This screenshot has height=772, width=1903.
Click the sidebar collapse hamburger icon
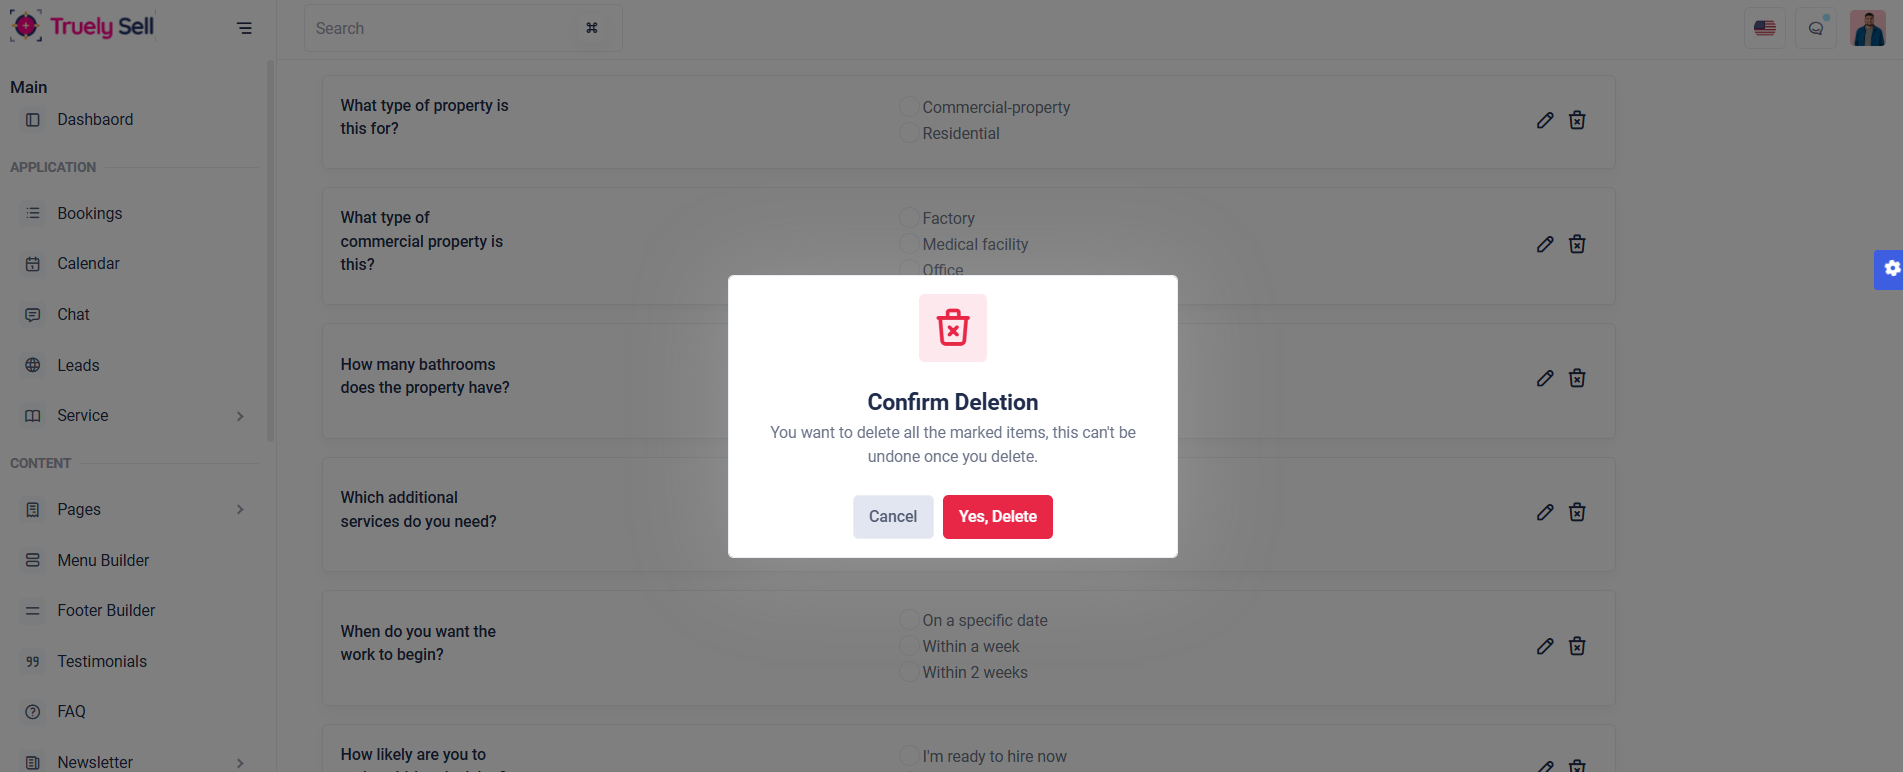[x=244, y=28]
